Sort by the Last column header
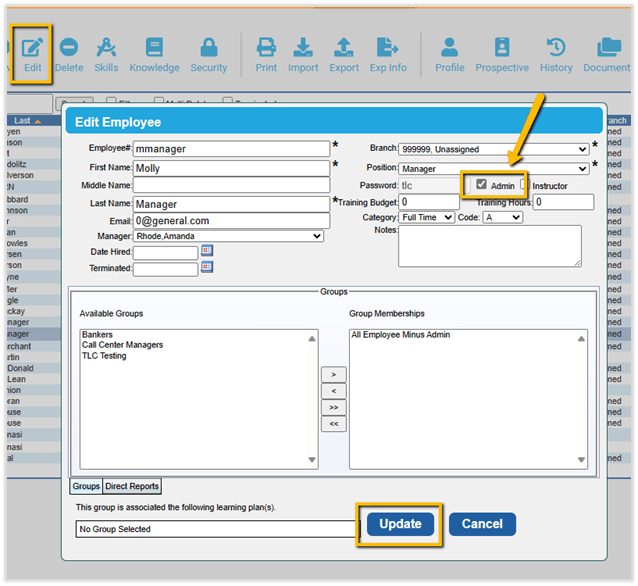This screenshot has height=586, width=638. (x=27, y=120)
